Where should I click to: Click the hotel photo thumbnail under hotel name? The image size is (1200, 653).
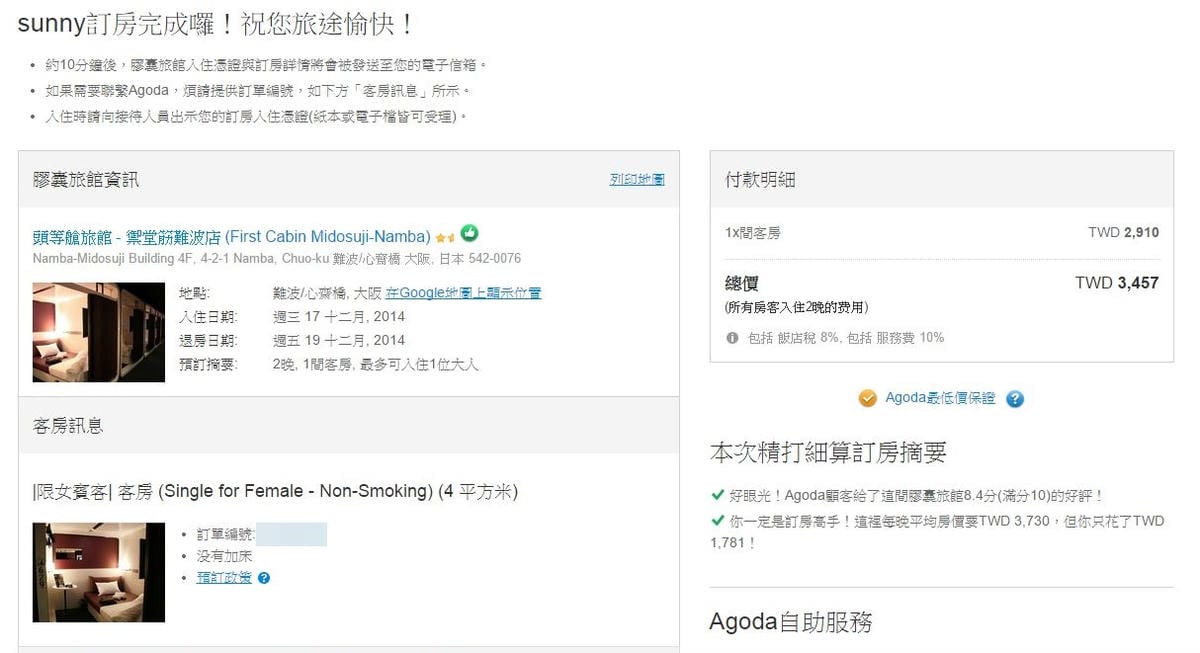point(98,332)
